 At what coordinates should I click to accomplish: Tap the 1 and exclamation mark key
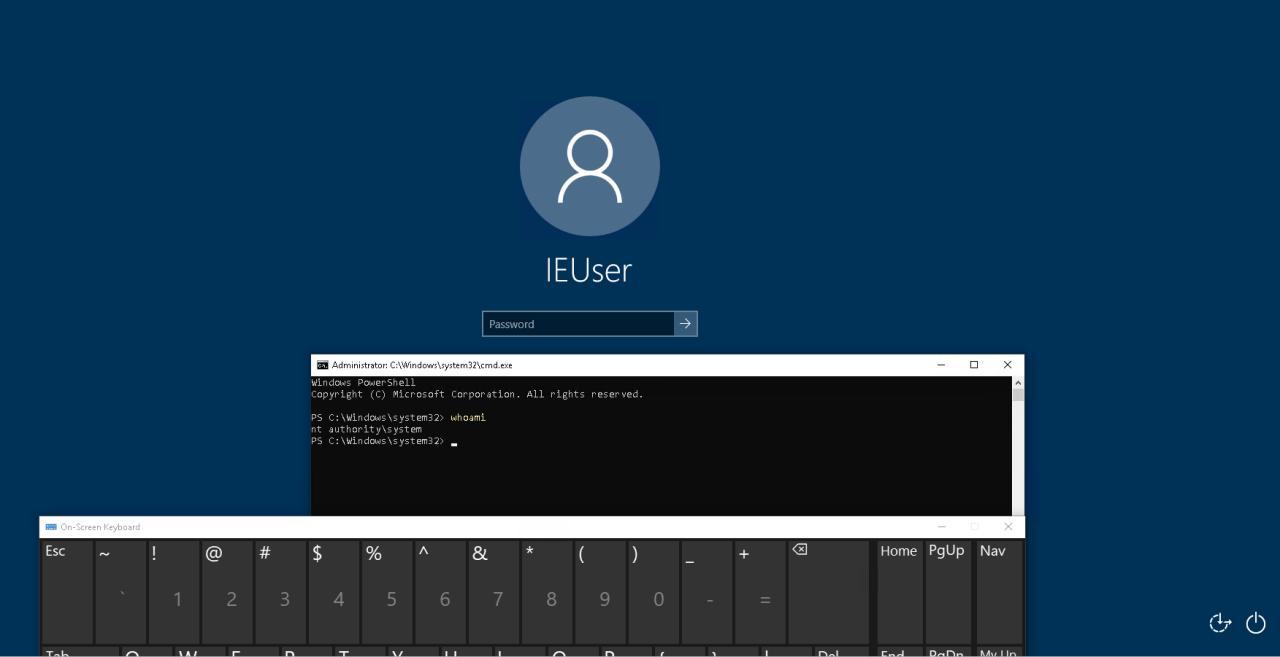tap(173, 592)
